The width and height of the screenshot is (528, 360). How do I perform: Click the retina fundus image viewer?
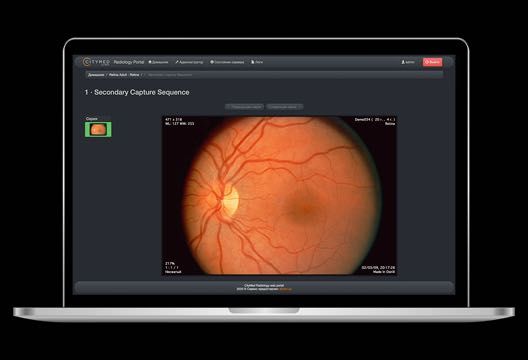point(279,196)
